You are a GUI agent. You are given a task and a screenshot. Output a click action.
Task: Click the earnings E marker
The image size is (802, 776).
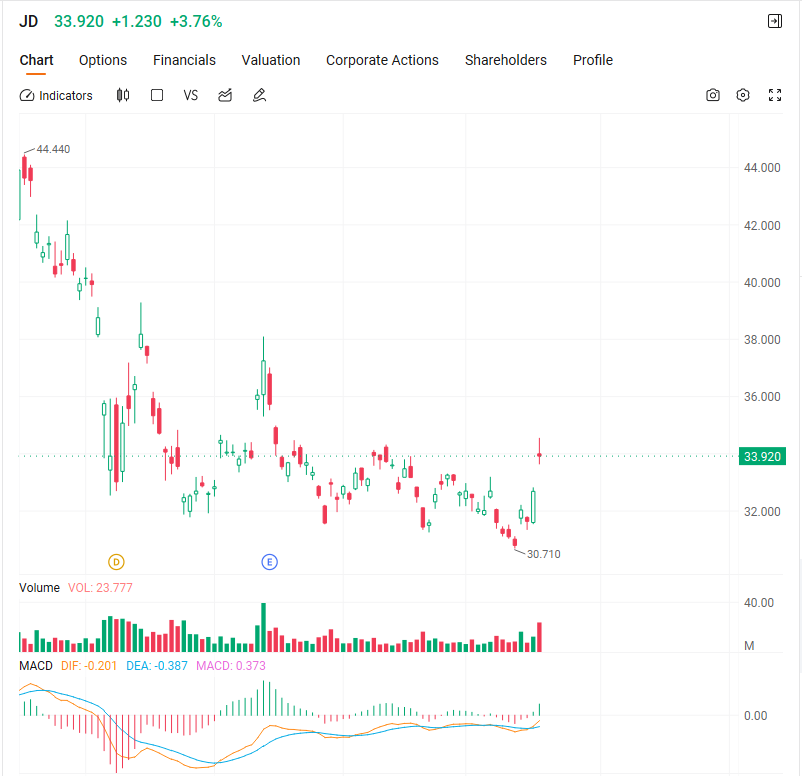click(270, 562)
